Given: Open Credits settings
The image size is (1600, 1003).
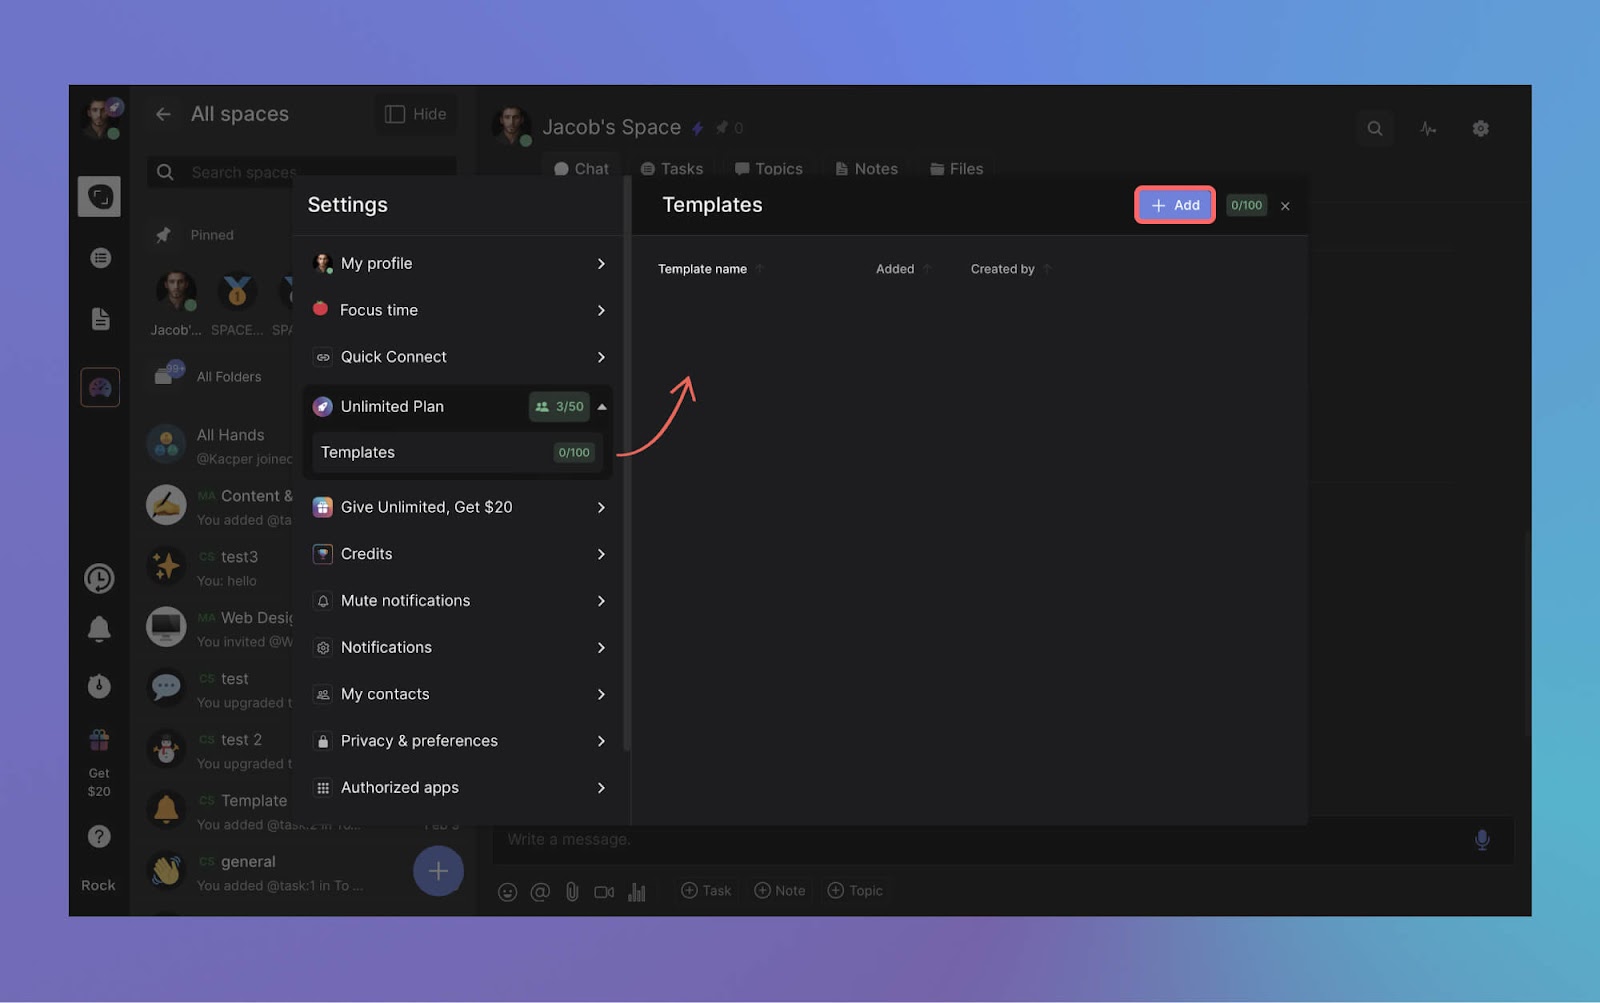Looking at the screenshot, I should [x=458, y=554].
